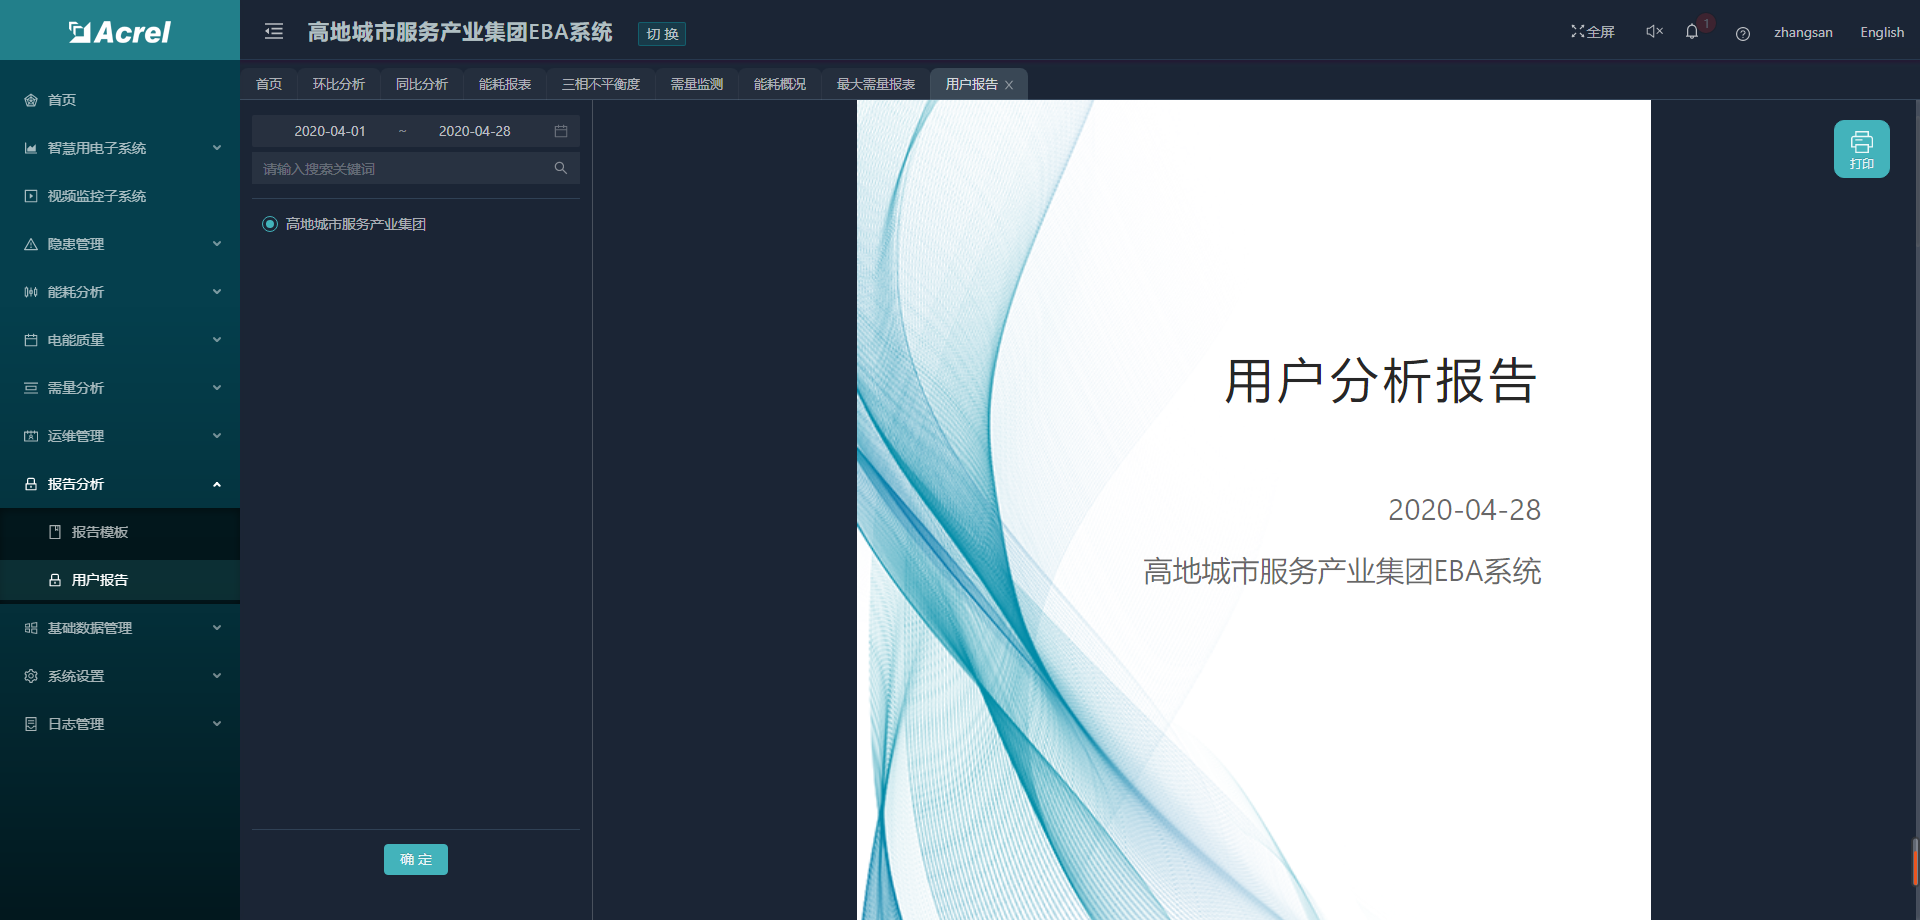Collapse the sidebar with the hamburger icon
The height and width of the screenshot is (920, 1920).
[x=273, y=31]
